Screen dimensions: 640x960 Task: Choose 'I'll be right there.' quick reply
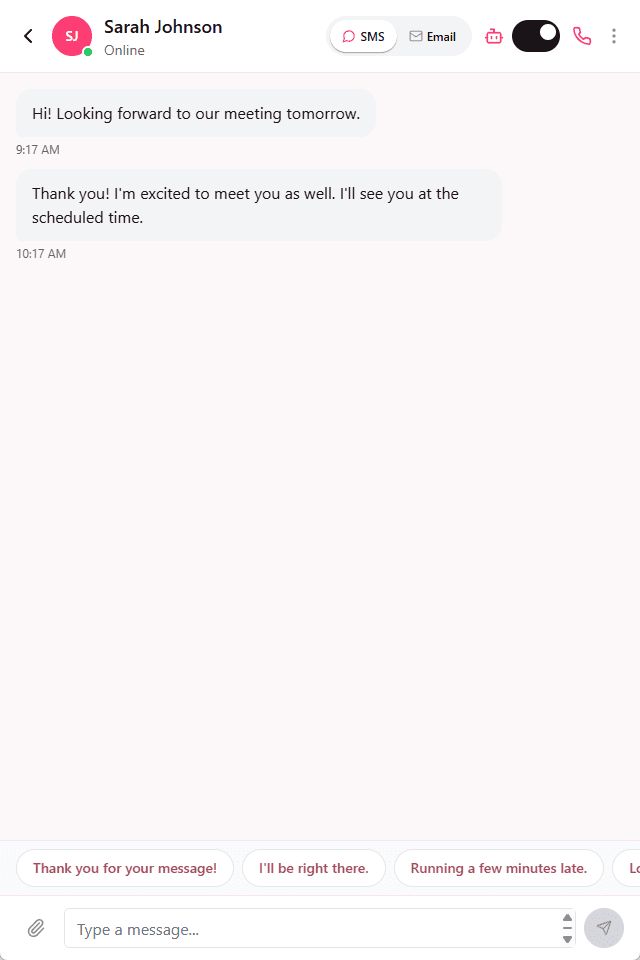314,868
